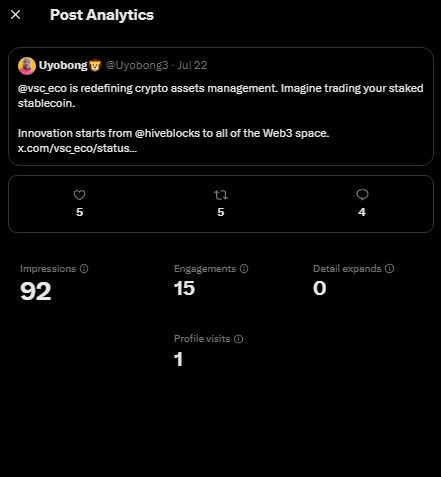
Task: Open the Detail expands info icon
Action: coord(389,269)
